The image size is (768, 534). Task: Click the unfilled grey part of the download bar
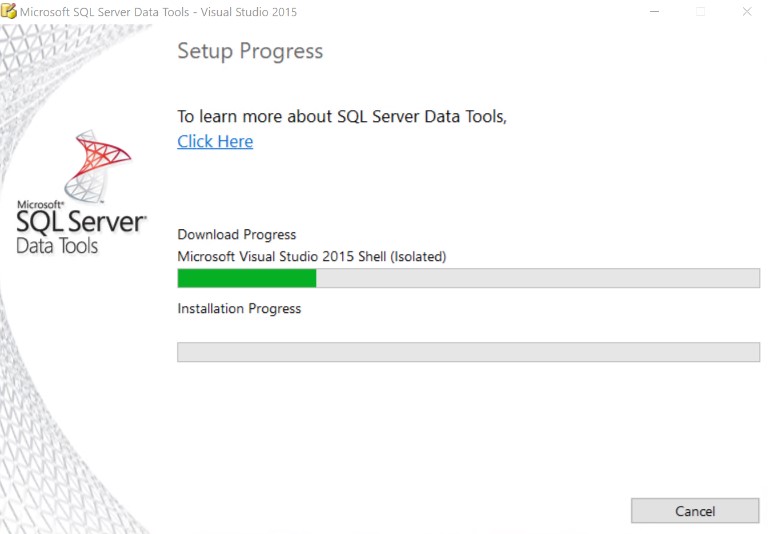coord(537,278)
